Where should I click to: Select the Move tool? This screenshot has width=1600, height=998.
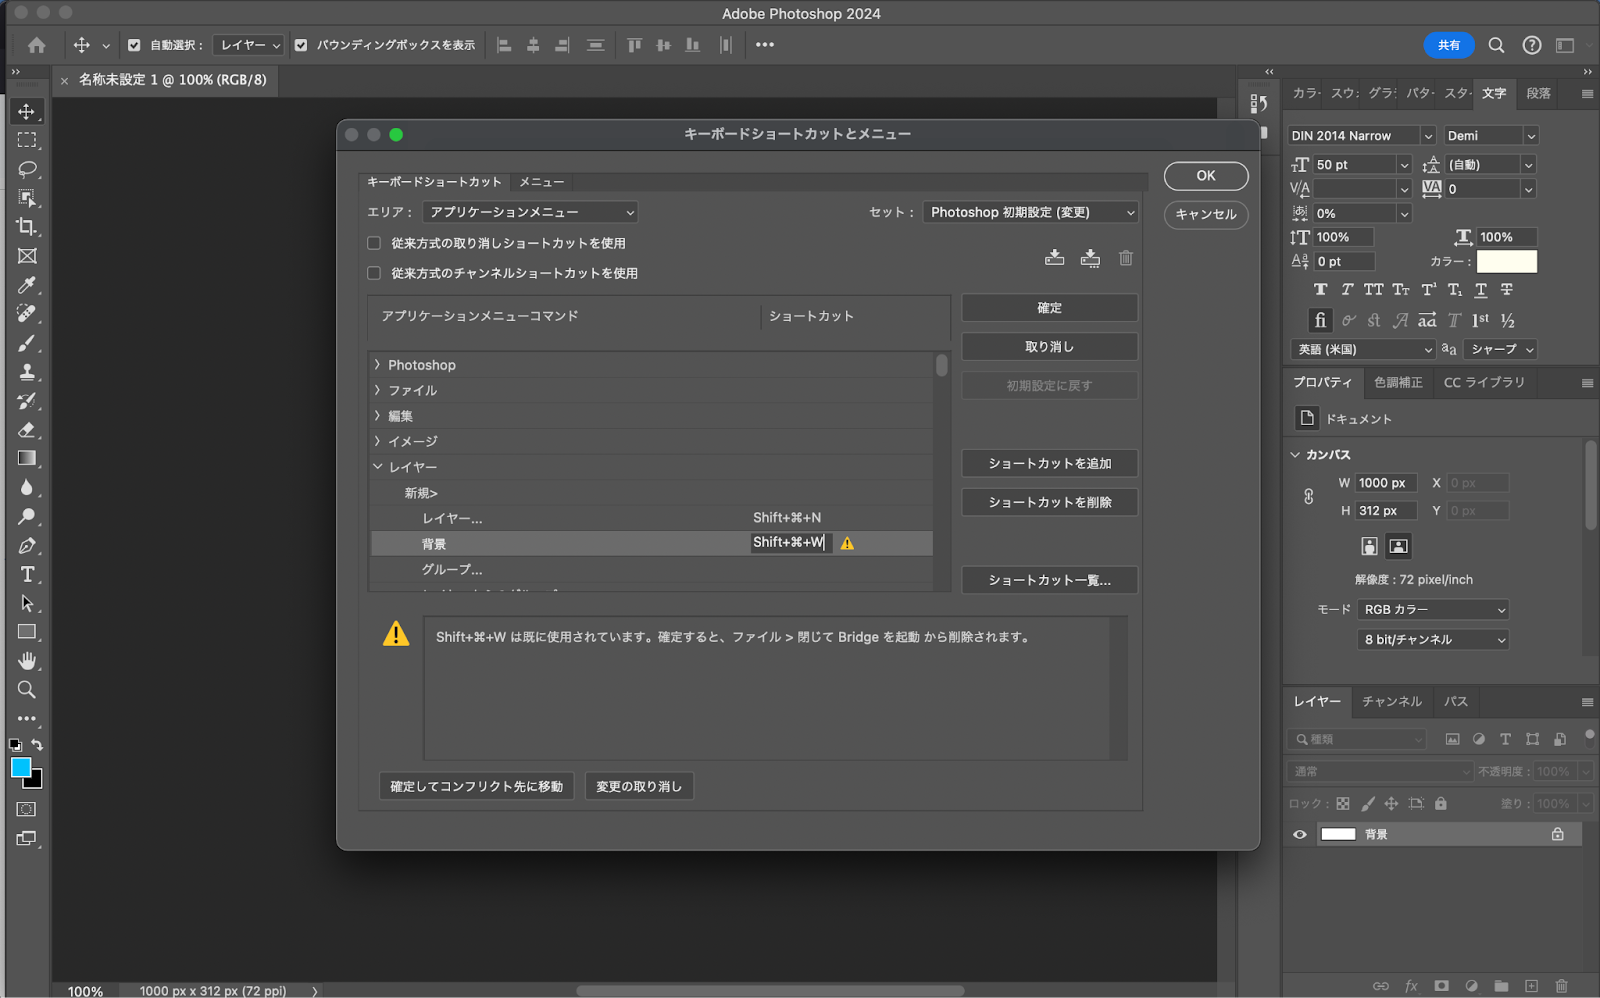click(x=27, y=111)
